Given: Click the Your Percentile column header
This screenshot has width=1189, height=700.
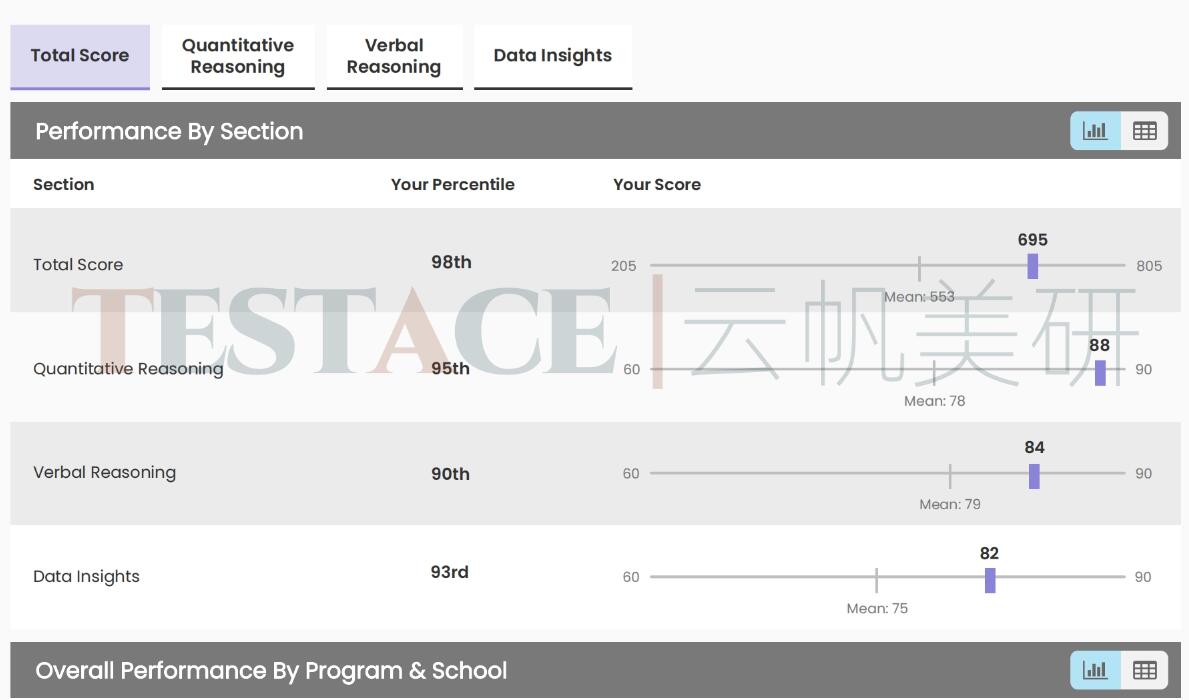Looking at the screenshot, I should (452, 185).
